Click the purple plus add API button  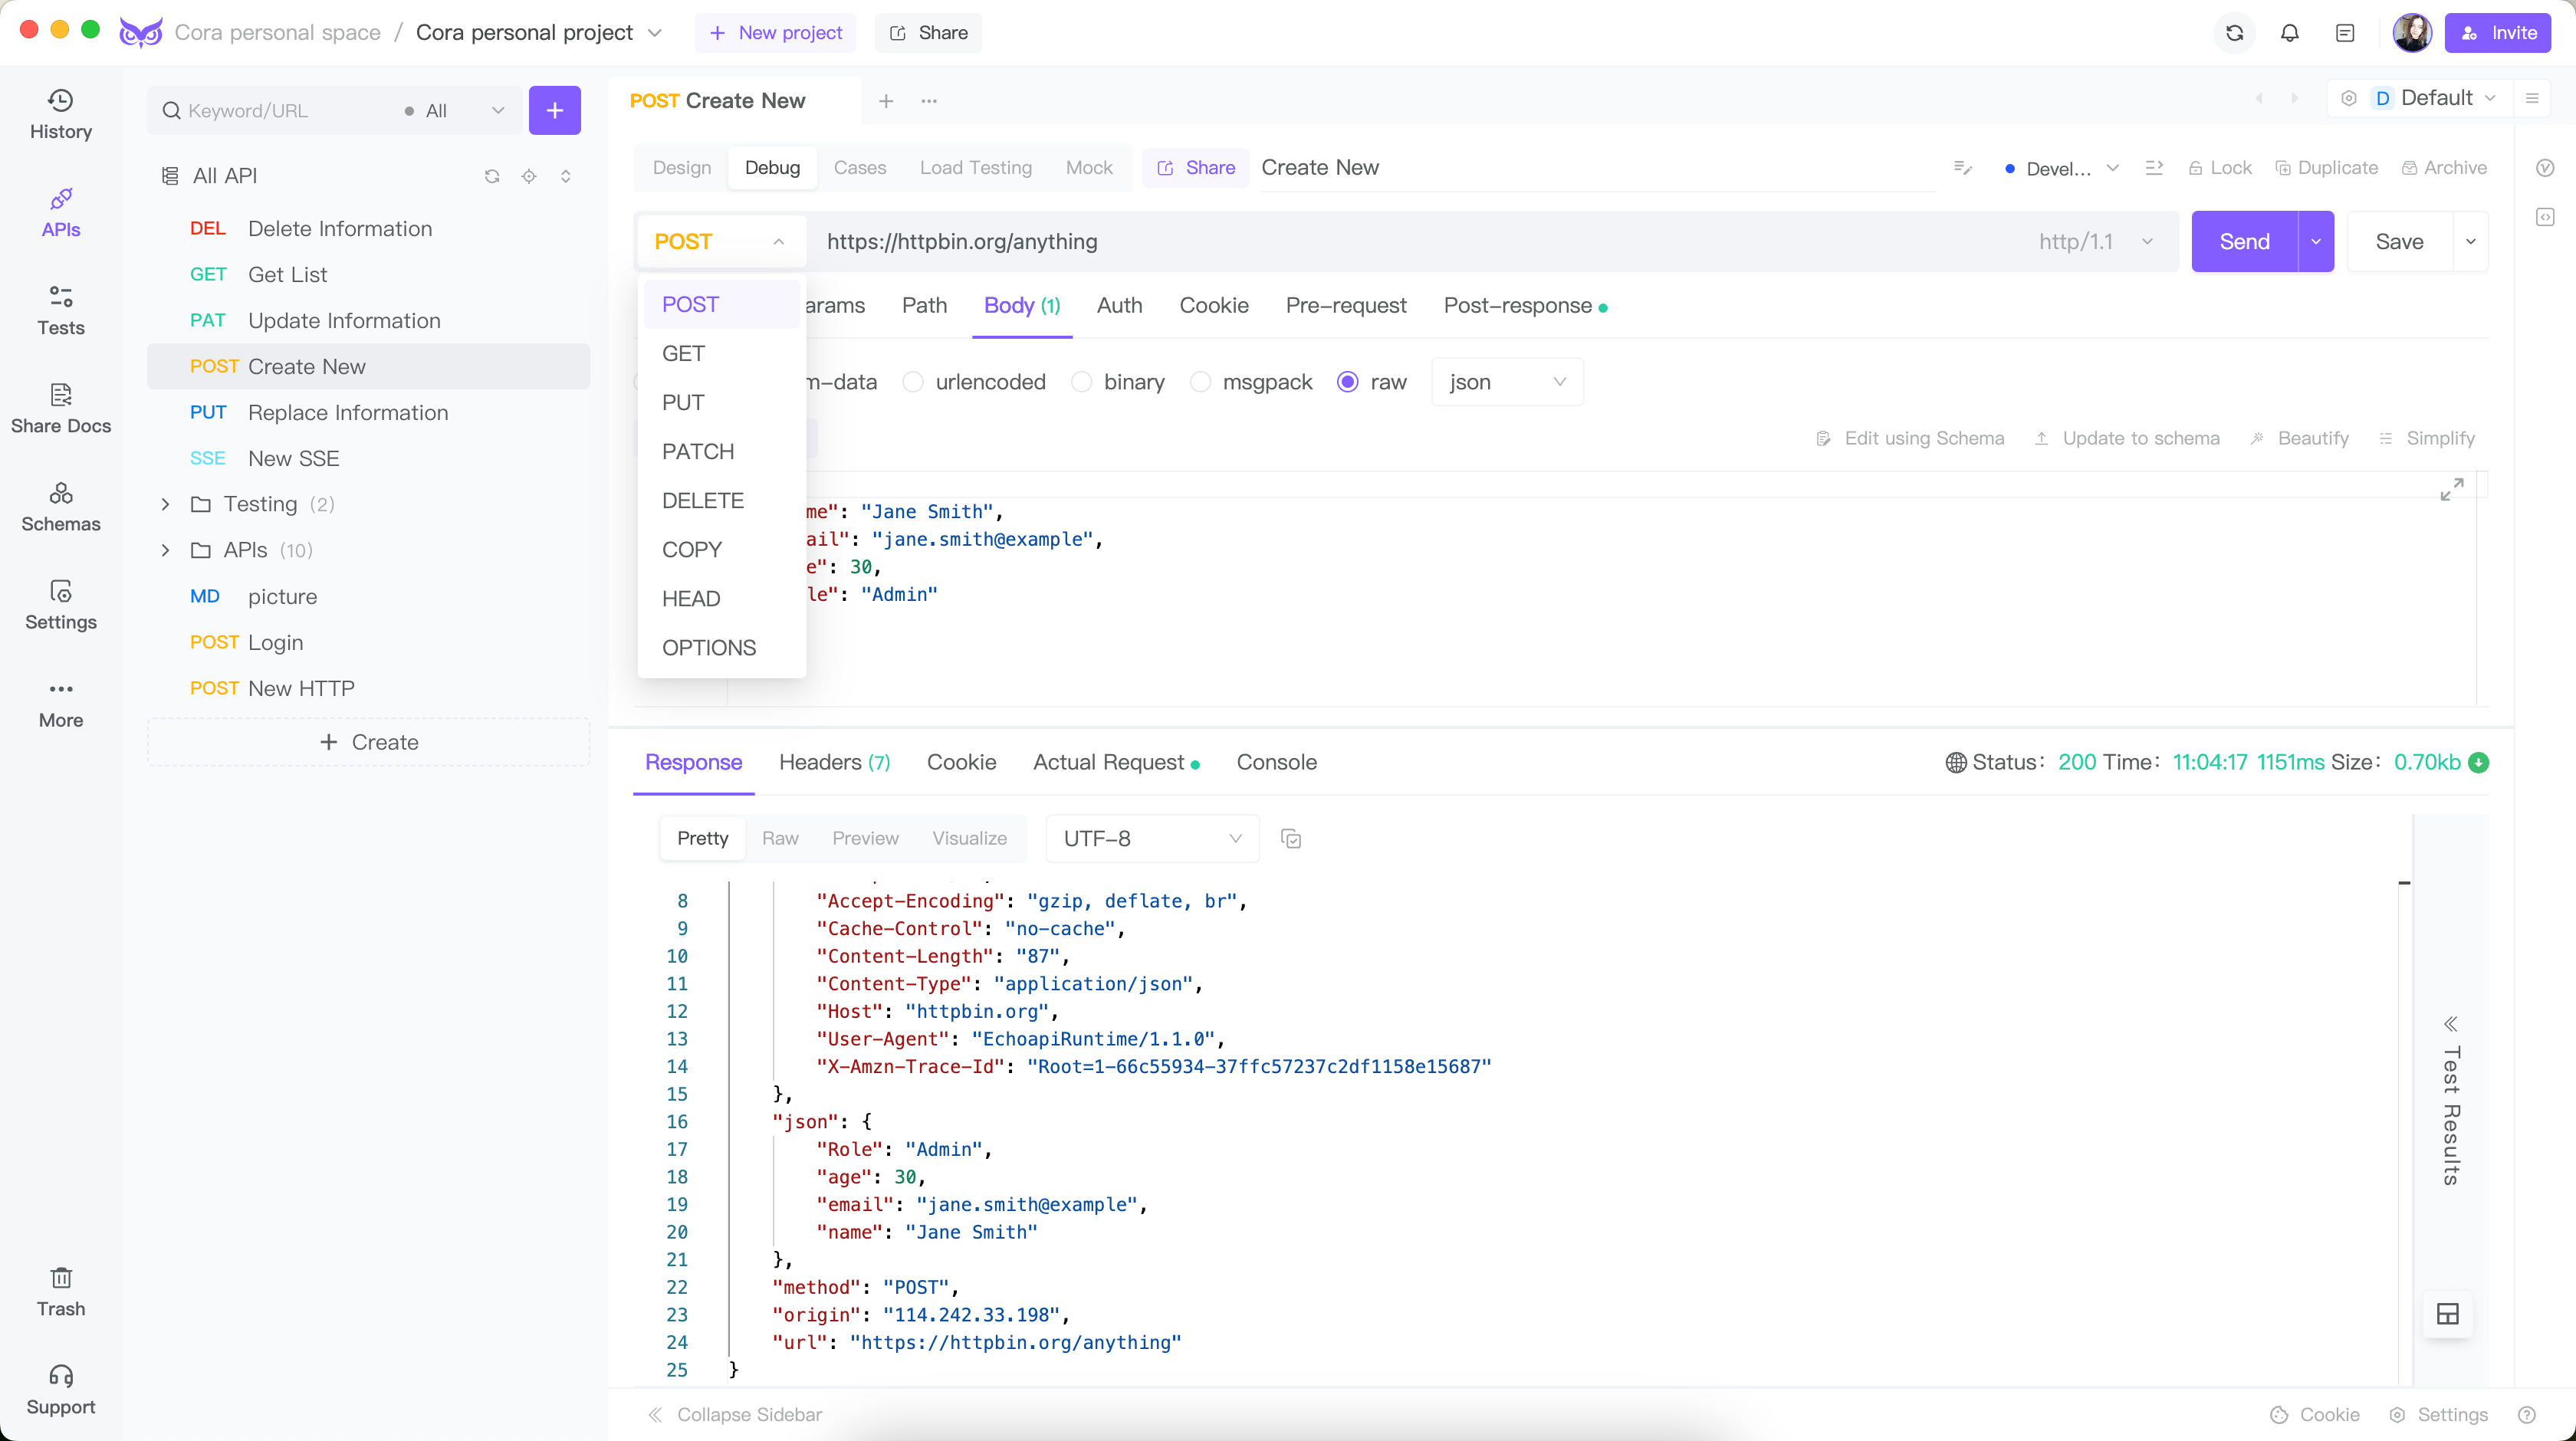(x=554, y=110)
